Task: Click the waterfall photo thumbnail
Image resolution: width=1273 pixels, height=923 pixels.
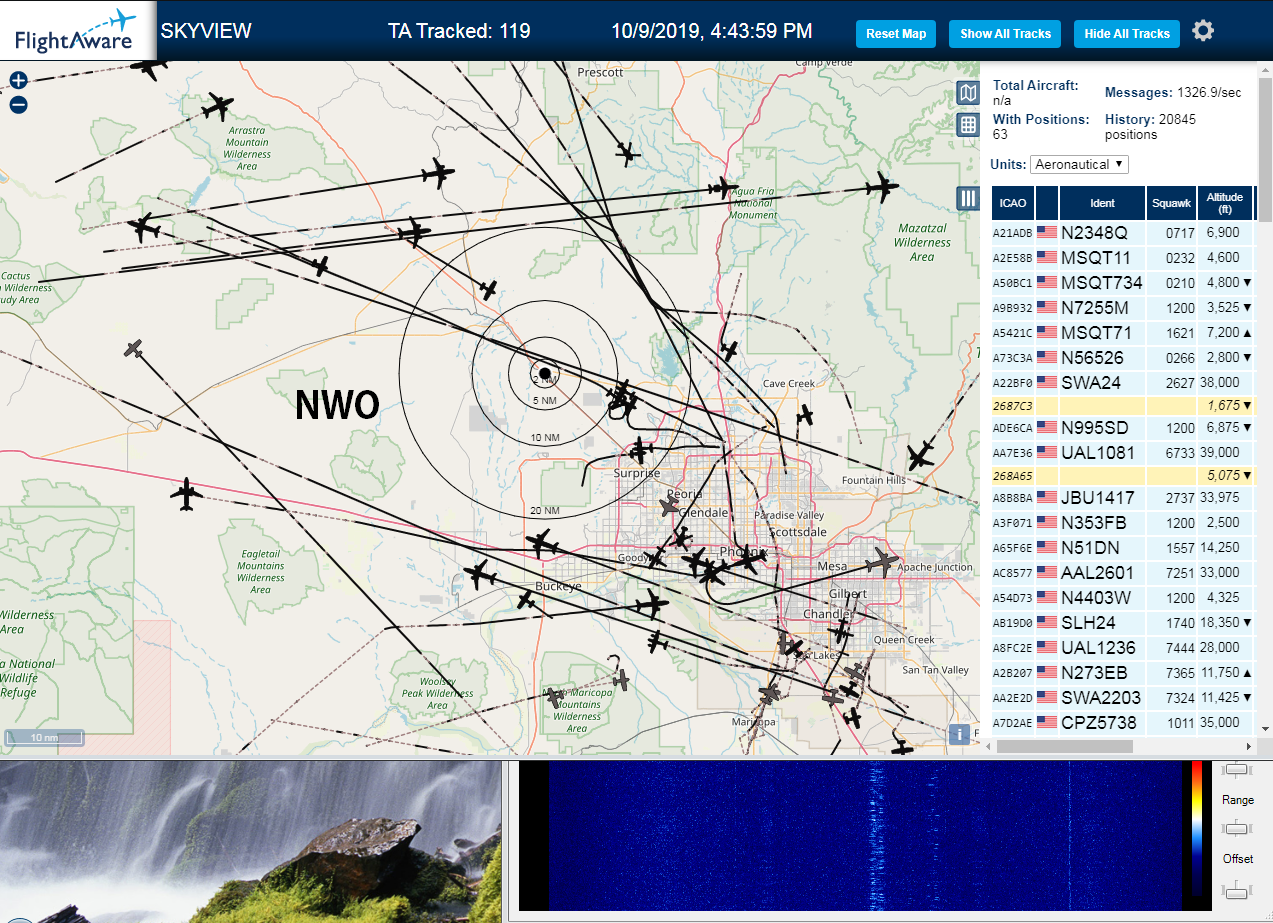Action: pos(250,842)
